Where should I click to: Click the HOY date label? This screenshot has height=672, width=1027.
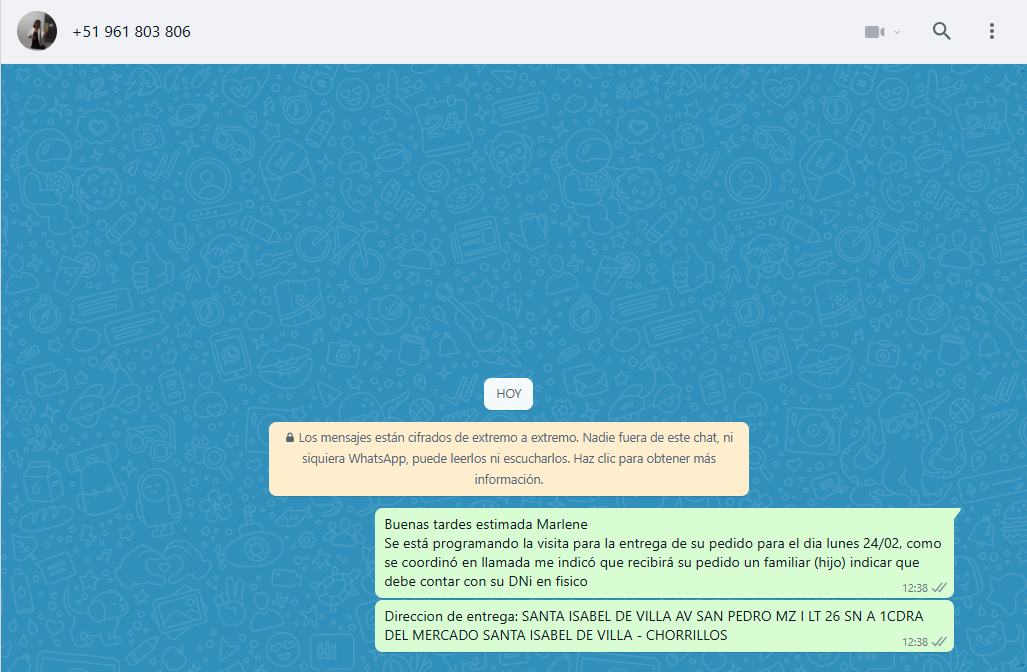point(508,394)
